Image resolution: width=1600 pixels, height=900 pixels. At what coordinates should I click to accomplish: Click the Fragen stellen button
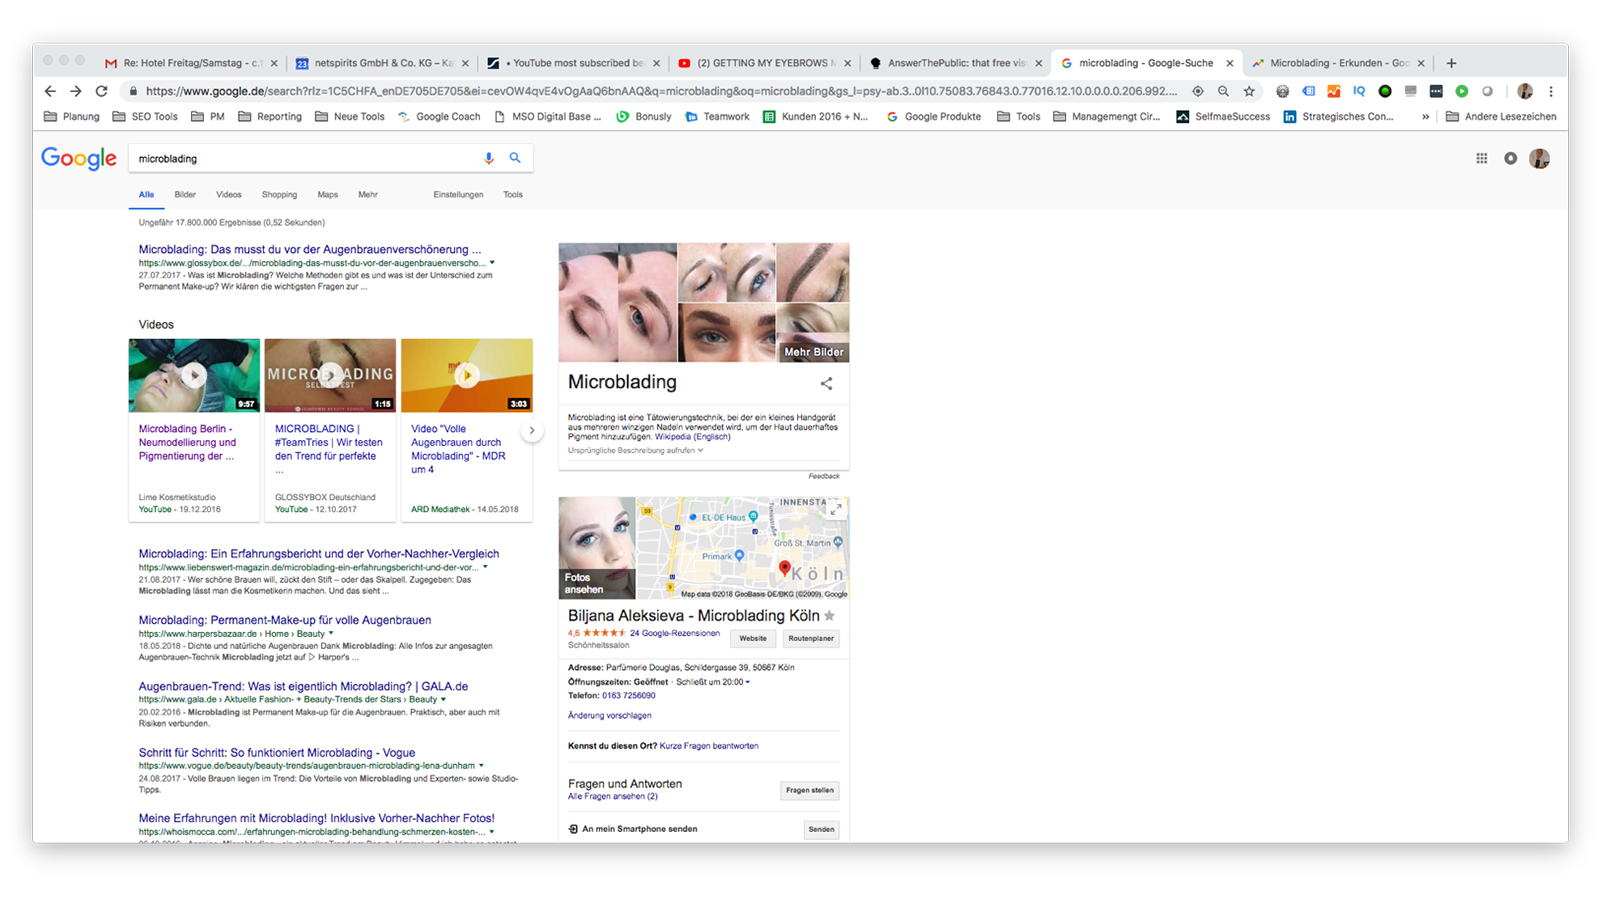(810, 790)
